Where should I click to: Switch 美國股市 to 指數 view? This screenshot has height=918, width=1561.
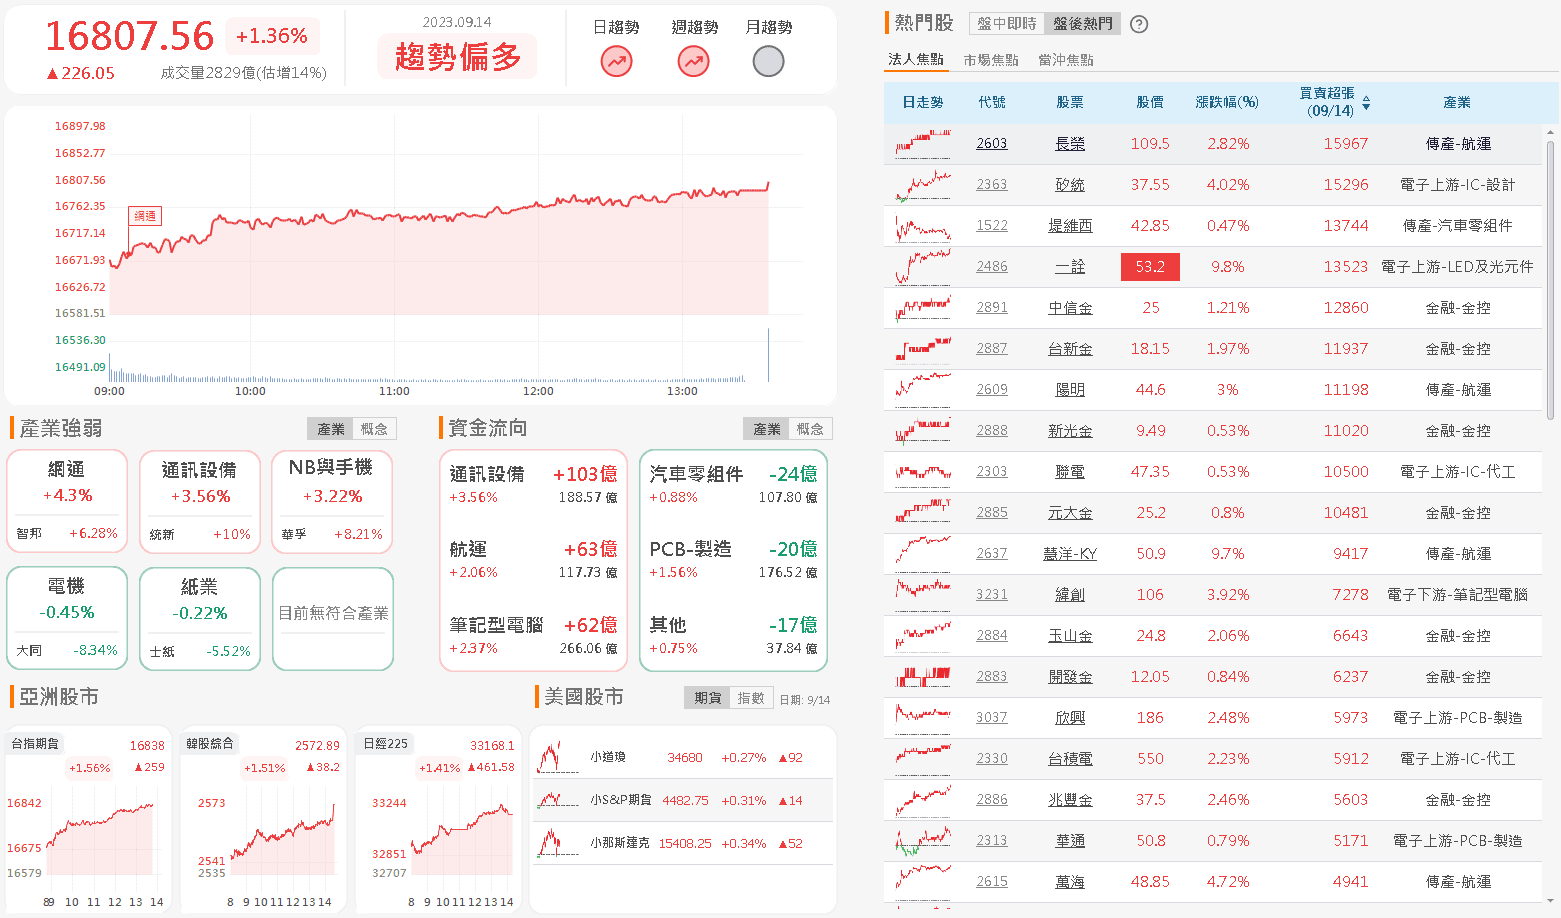tap(751, 698)
